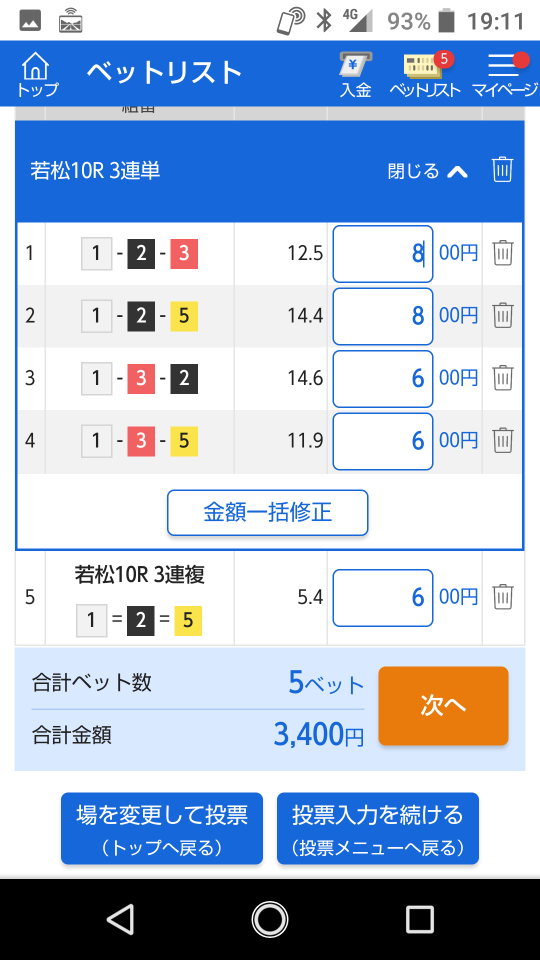Tap 投票入力を続ける button

[378, 828]
